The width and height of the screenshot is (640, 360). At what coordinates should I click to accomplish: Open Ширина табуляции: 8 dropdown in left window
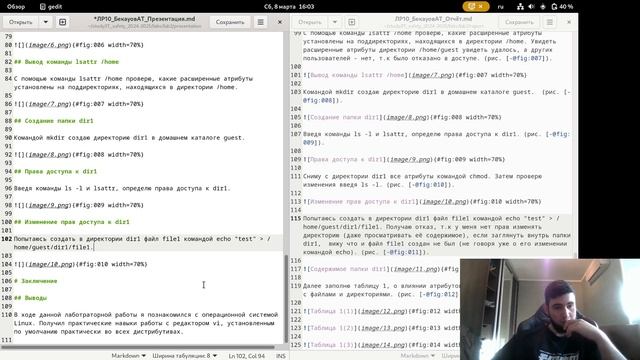184,356
